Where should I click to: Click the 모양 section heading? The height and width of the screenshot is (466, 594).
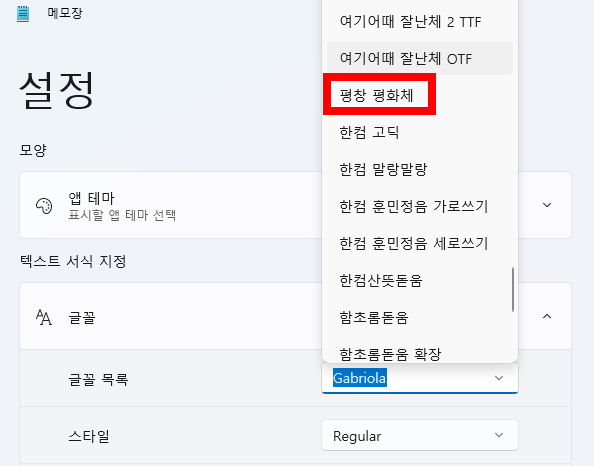coord(33,150)
